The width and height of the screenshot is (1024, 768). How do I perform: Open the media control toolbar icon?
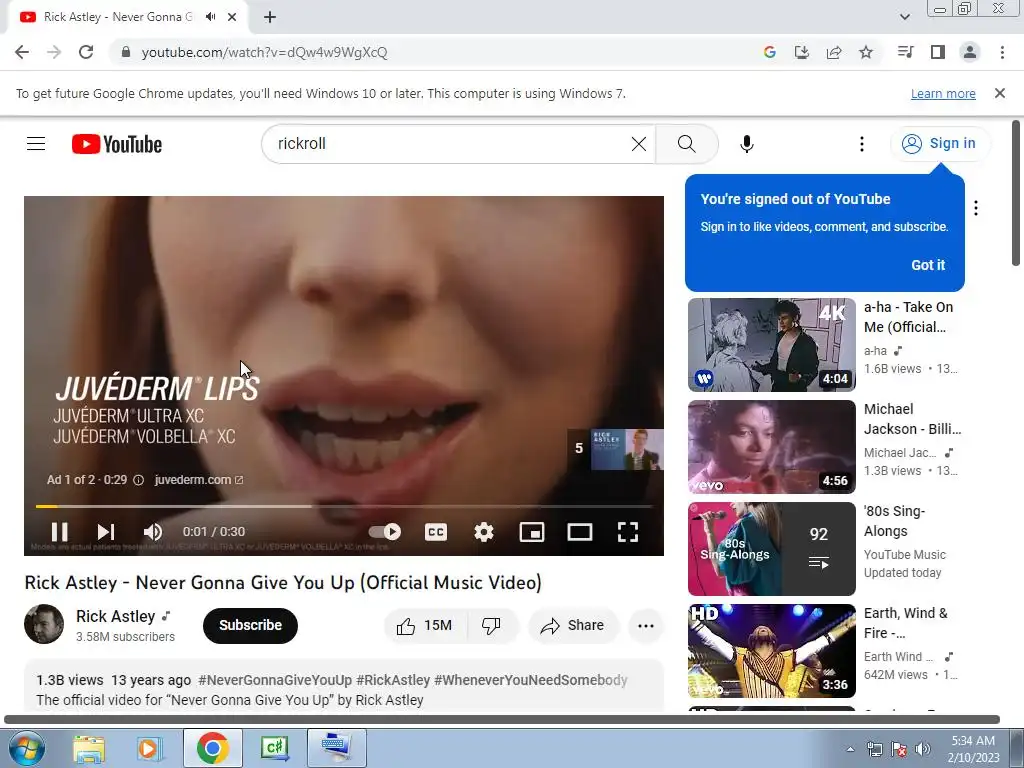pyautogui.click(x=905, y=52)
